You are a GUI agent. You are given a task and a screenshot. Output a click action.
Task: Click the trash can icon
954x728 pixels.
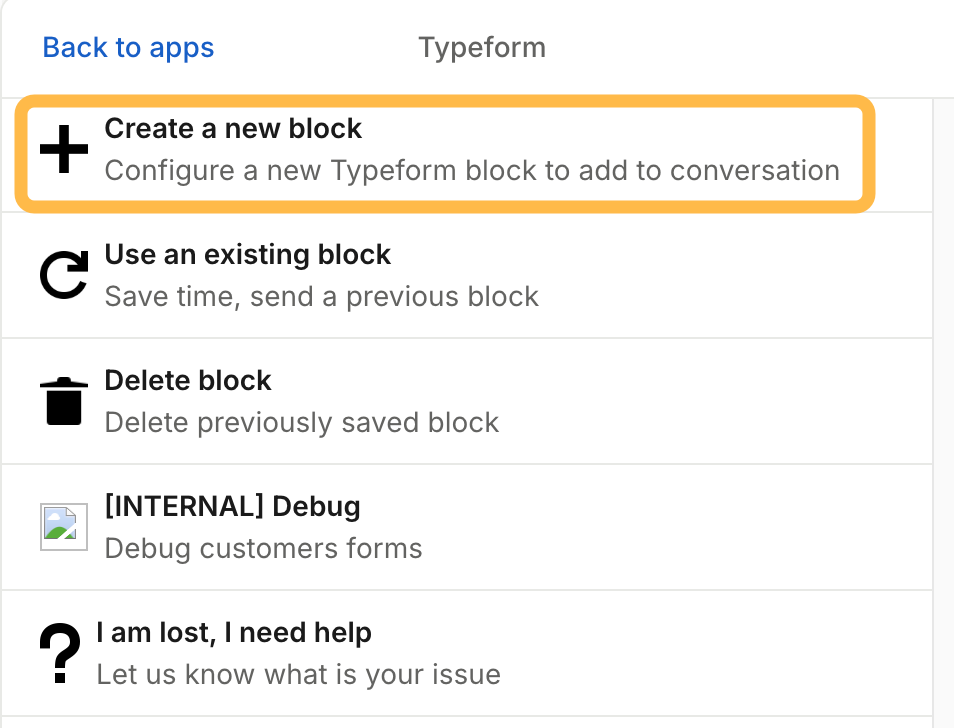[64, 402]
